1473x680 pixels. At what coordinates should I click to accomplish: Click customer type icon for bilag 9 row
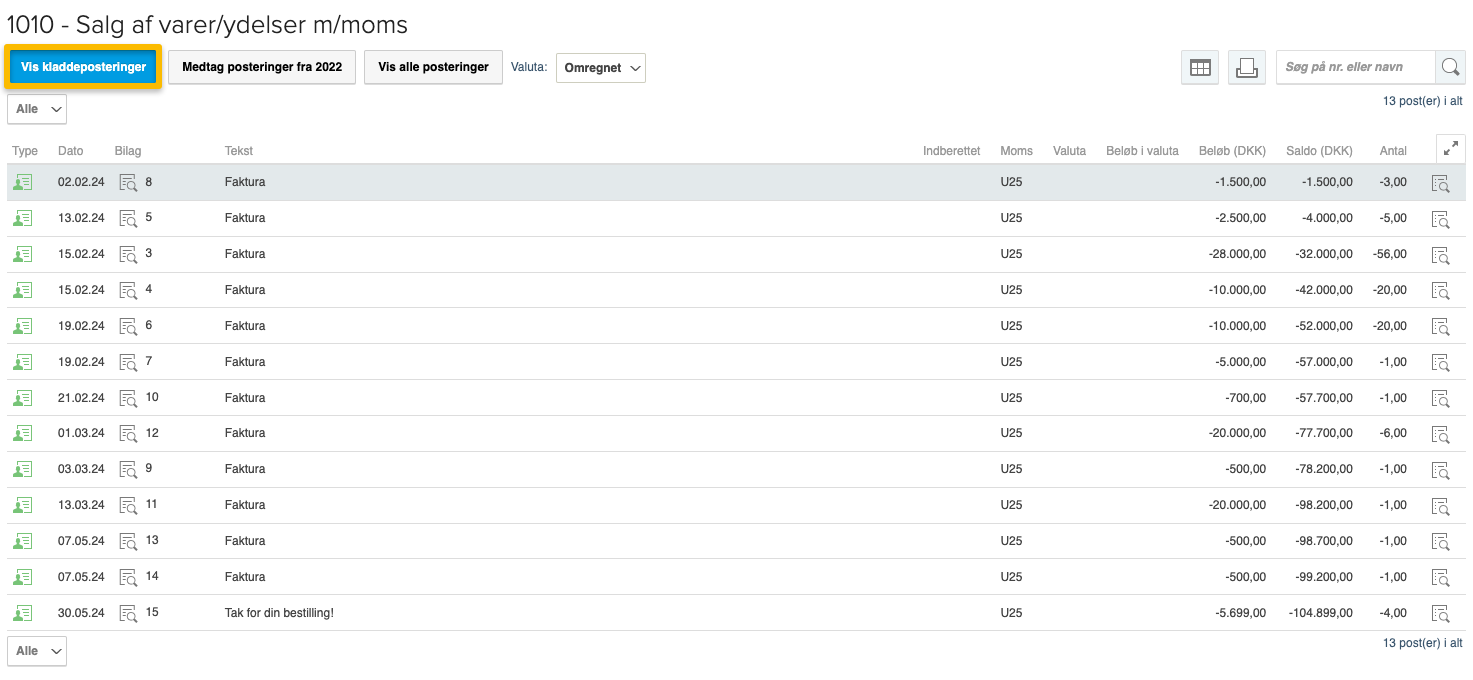pyautogui.click(x=22, y=469)
